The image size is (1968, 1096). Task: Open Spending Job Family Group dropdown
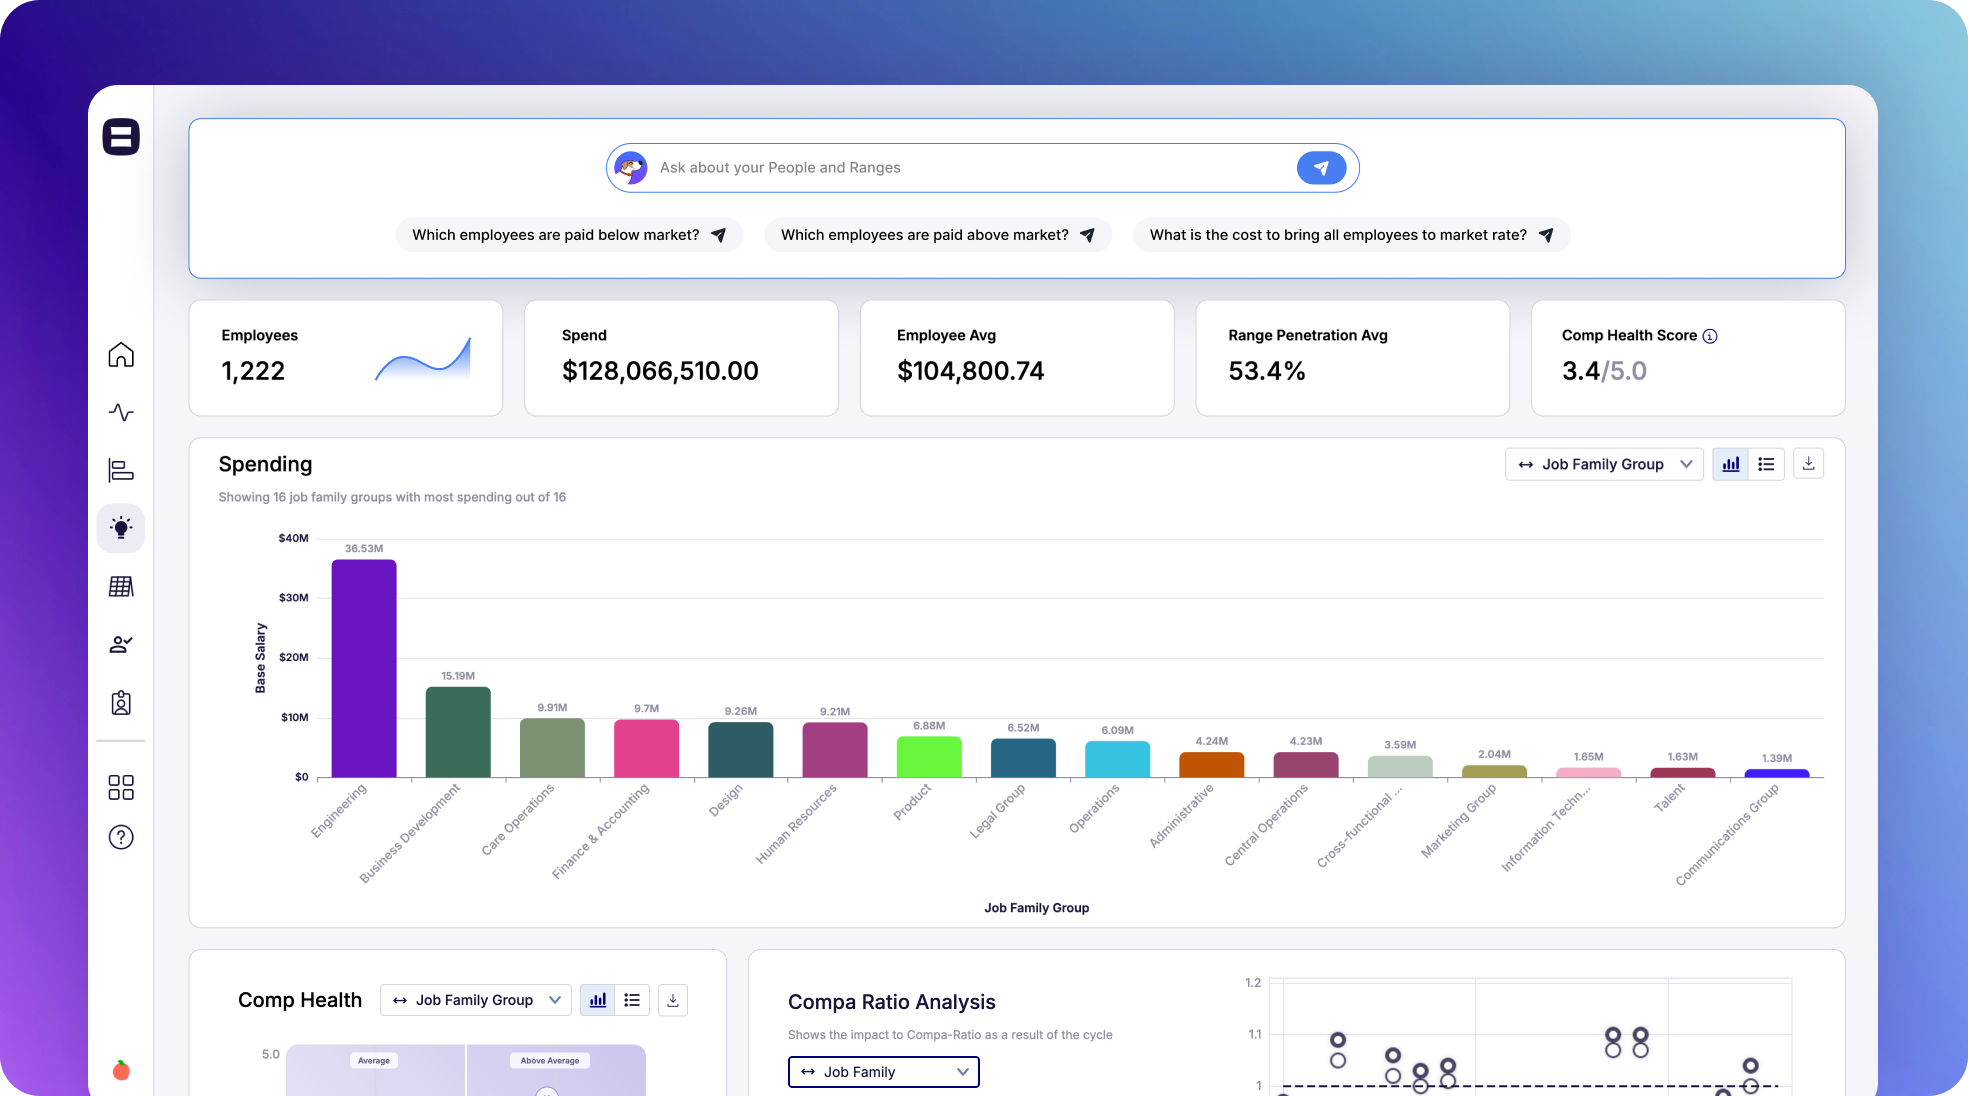click(x=1604, y=464)
